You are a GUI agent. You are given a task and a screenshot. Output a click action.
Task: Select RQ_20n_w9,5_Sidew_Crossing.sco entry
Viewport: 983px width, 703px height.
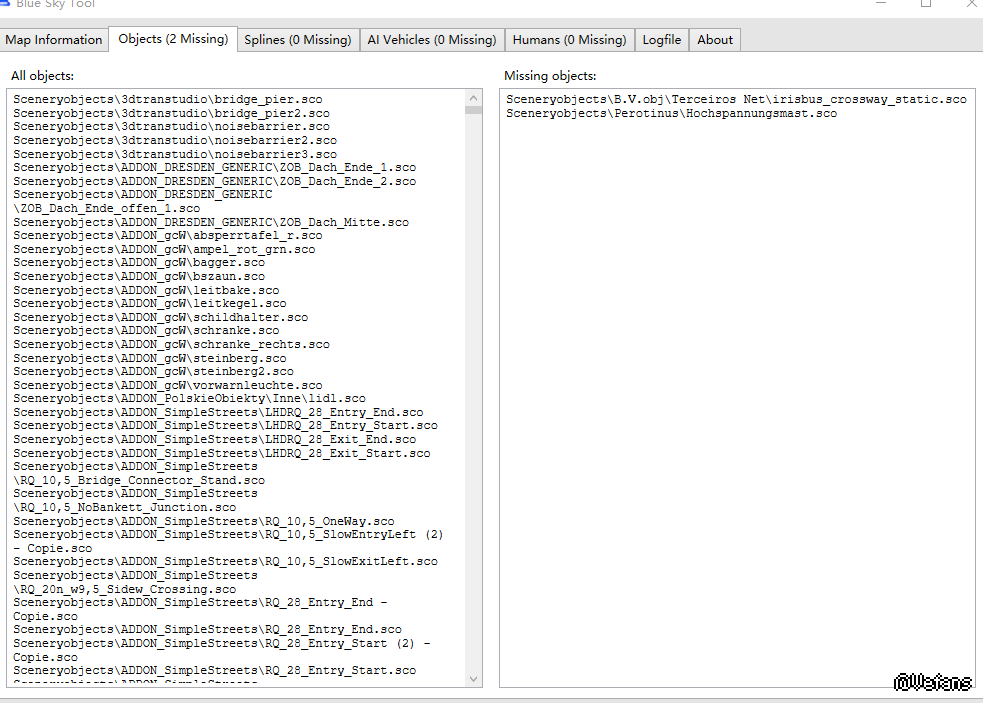point(135,583)
